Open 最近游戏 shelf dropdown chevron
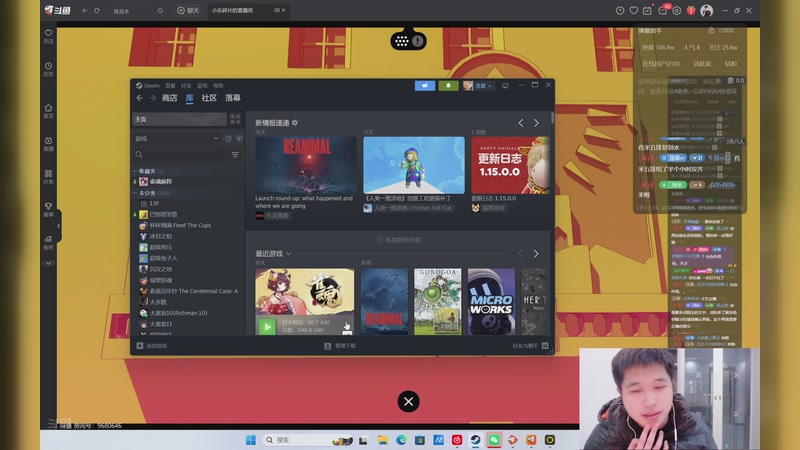 click(x=289, y=254)
